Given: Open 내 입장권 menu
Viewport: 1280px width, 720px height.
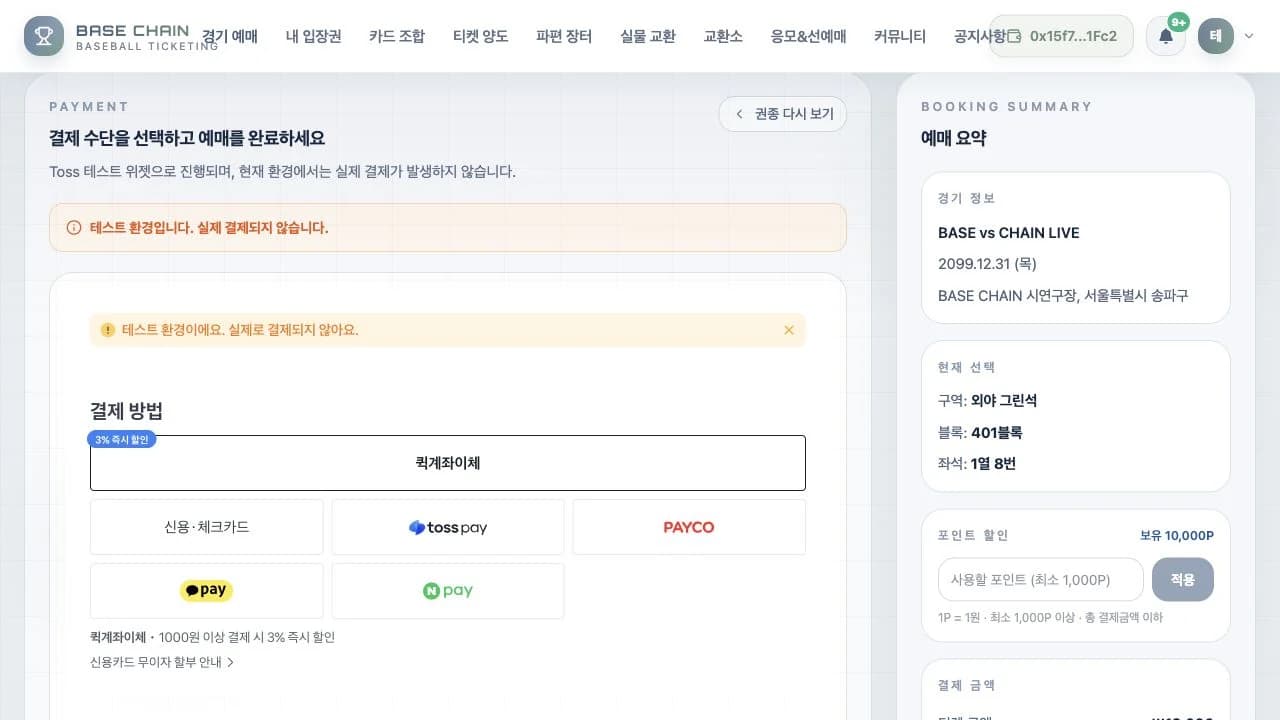Looking at the screenshot, I should pos(314,36).
